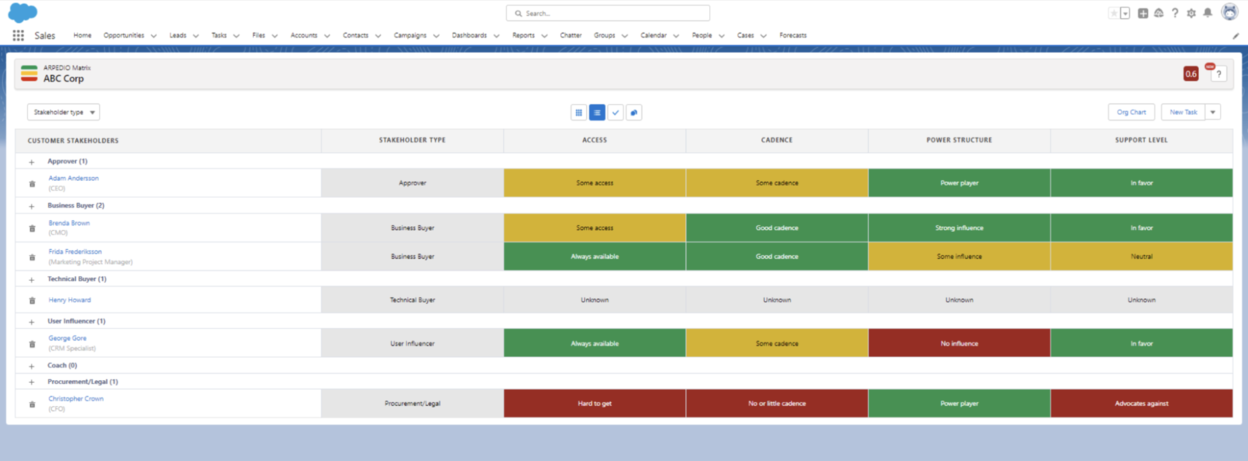Switch to the list view button

coord(597,113)
